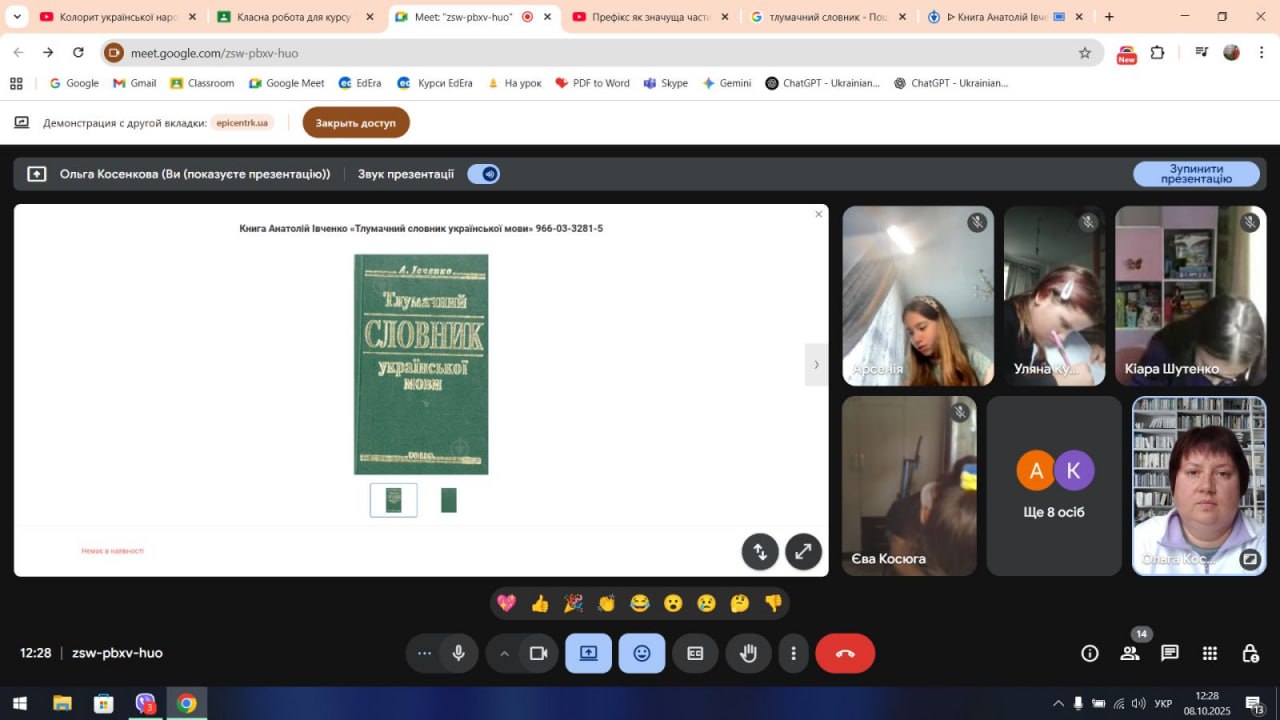
Task: Open the chat messages panel
Action: coord(1169,653)
